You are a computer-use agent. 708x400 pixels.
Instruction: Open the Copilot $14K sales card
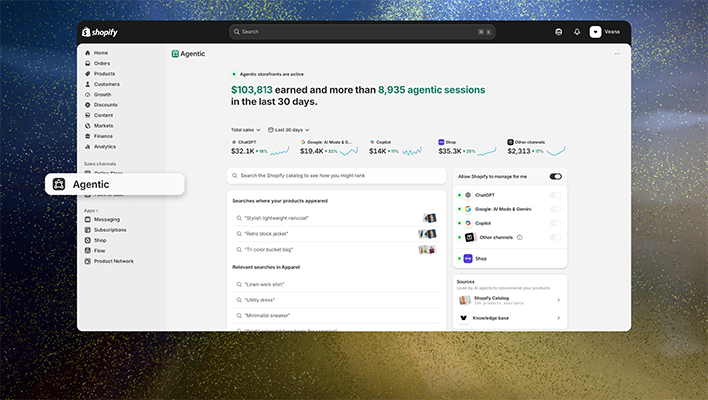coord(396,148)
